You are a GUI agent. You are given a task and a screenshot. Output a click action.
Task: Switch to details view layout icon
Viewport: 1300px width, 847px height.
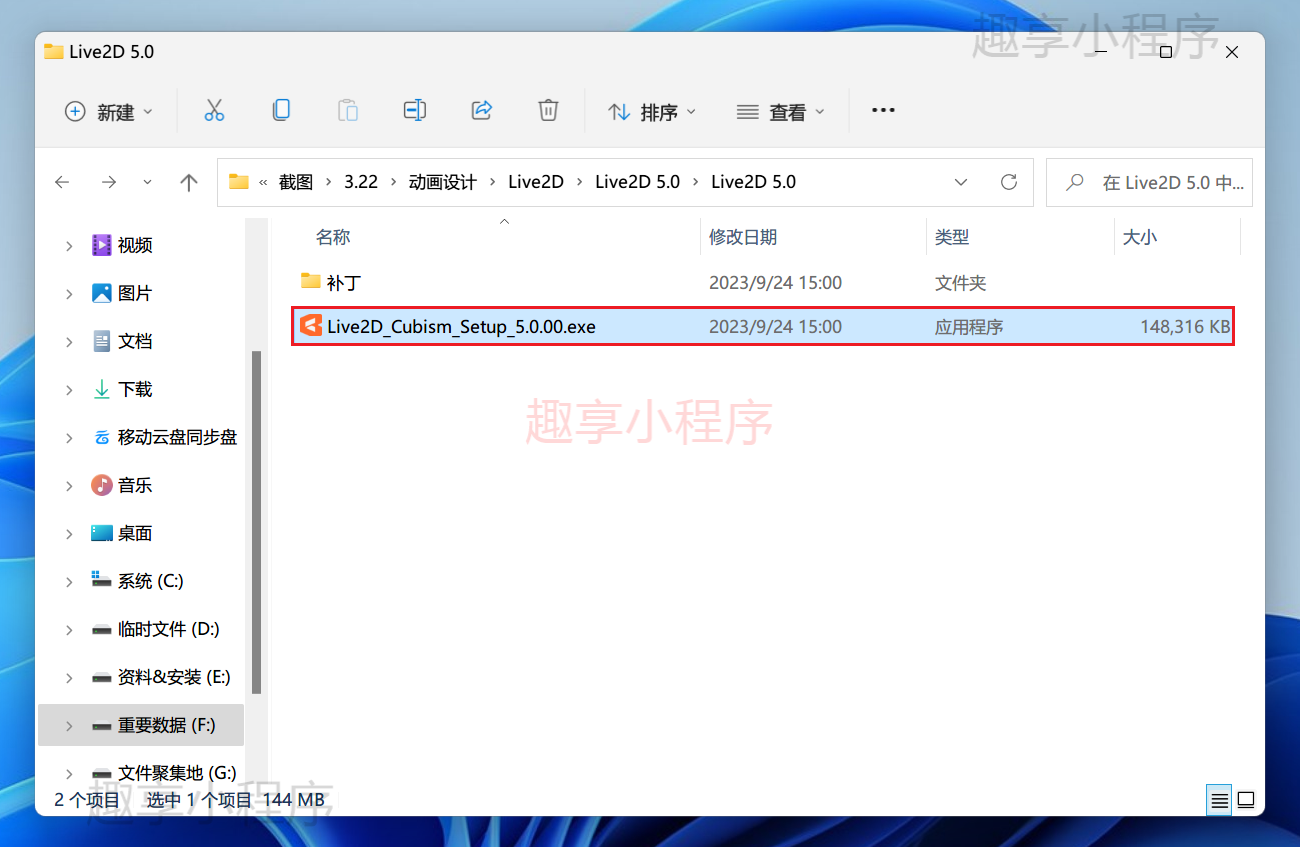(1219, 800)
